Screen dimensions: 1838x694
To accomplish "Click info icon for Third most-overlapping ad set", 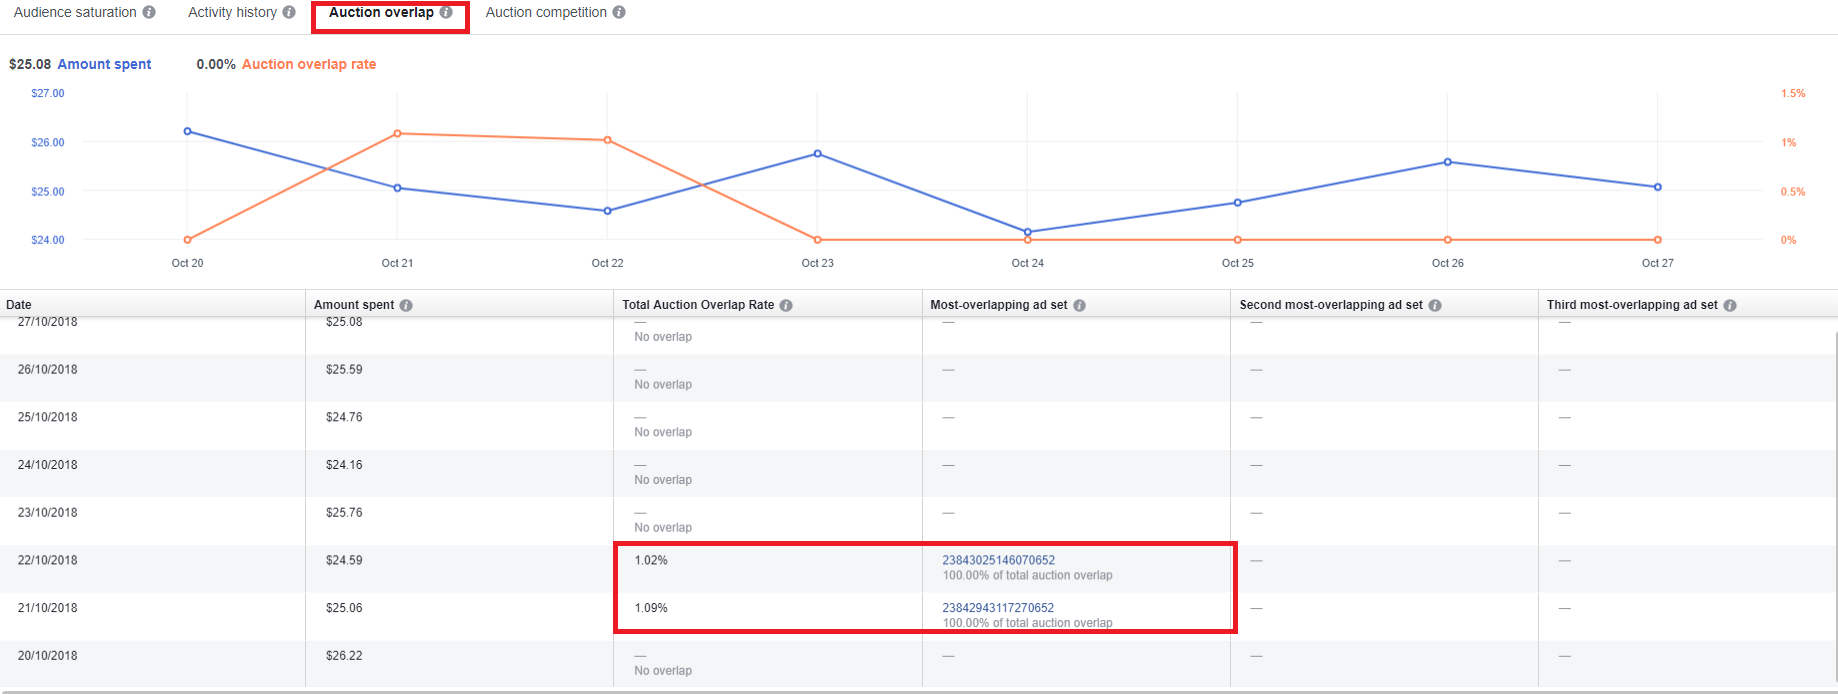I will 1730,305.
